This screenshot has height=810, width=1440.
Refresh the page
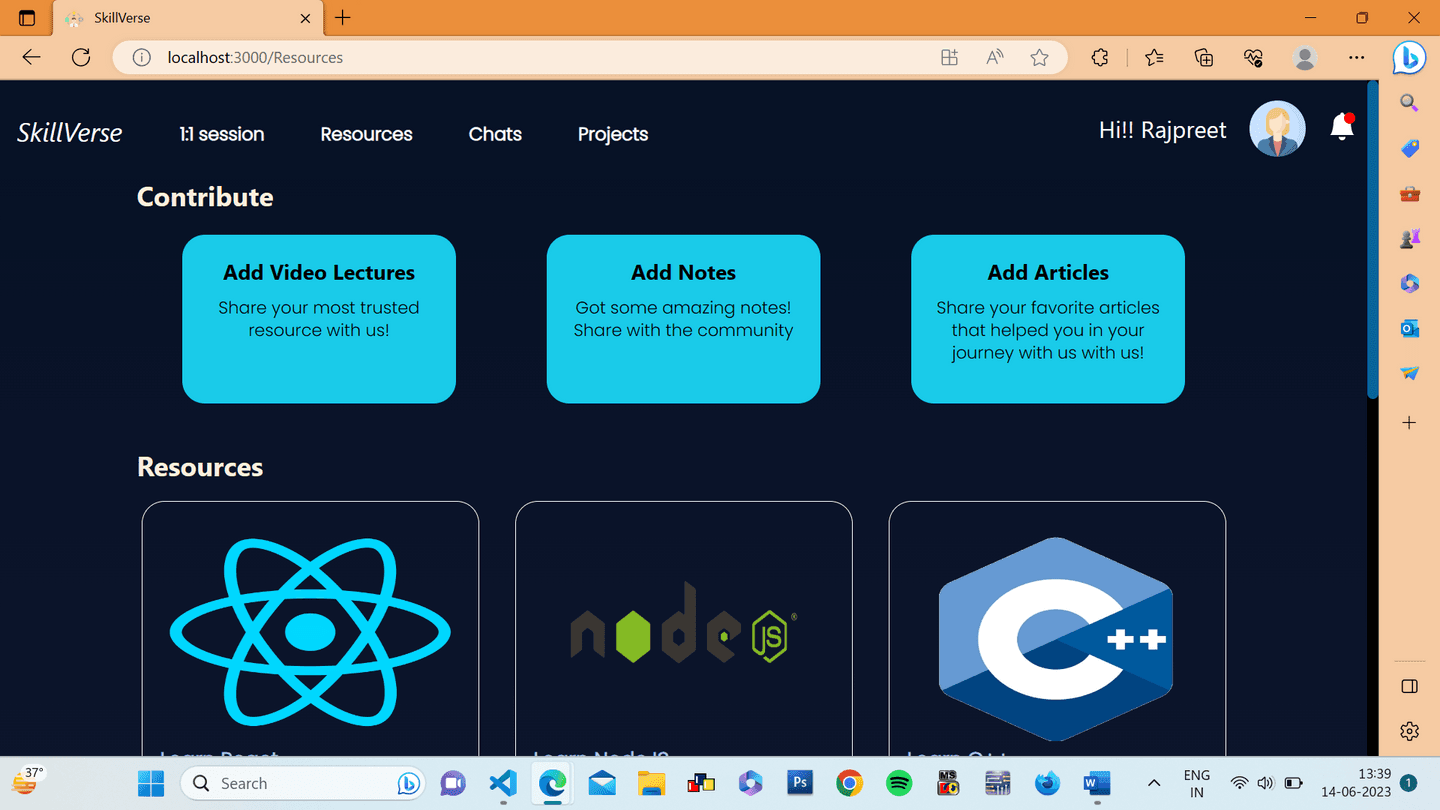coord(81,57)
